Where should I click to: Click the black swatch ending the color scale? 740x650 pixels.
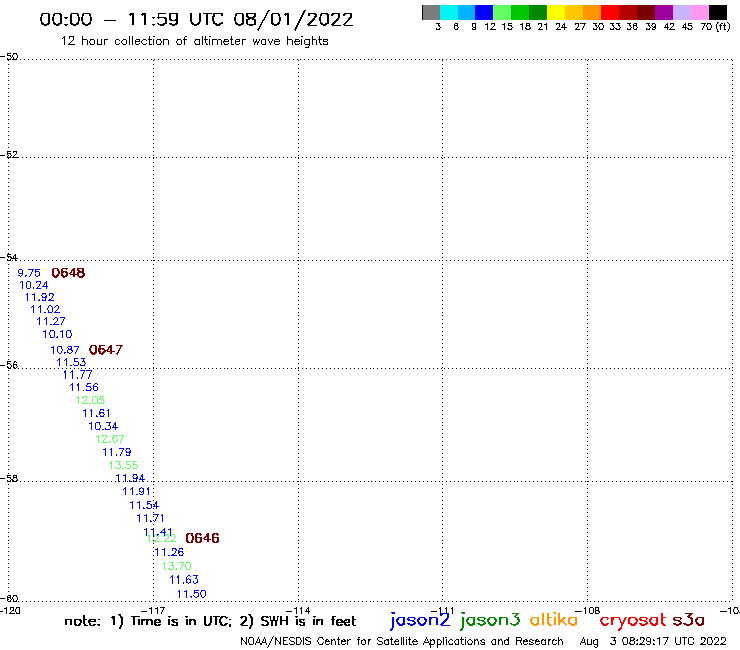717,13
